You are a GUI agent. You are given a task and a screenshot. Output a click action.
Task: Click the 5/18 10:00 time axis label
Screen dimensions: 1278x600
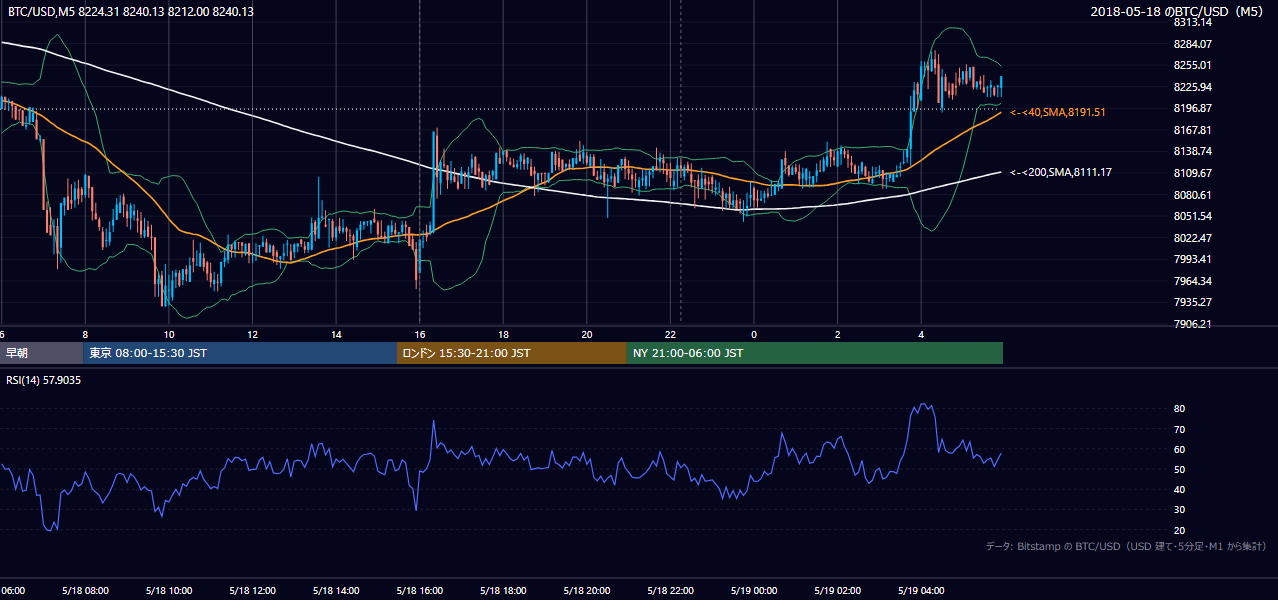point(167,591)
